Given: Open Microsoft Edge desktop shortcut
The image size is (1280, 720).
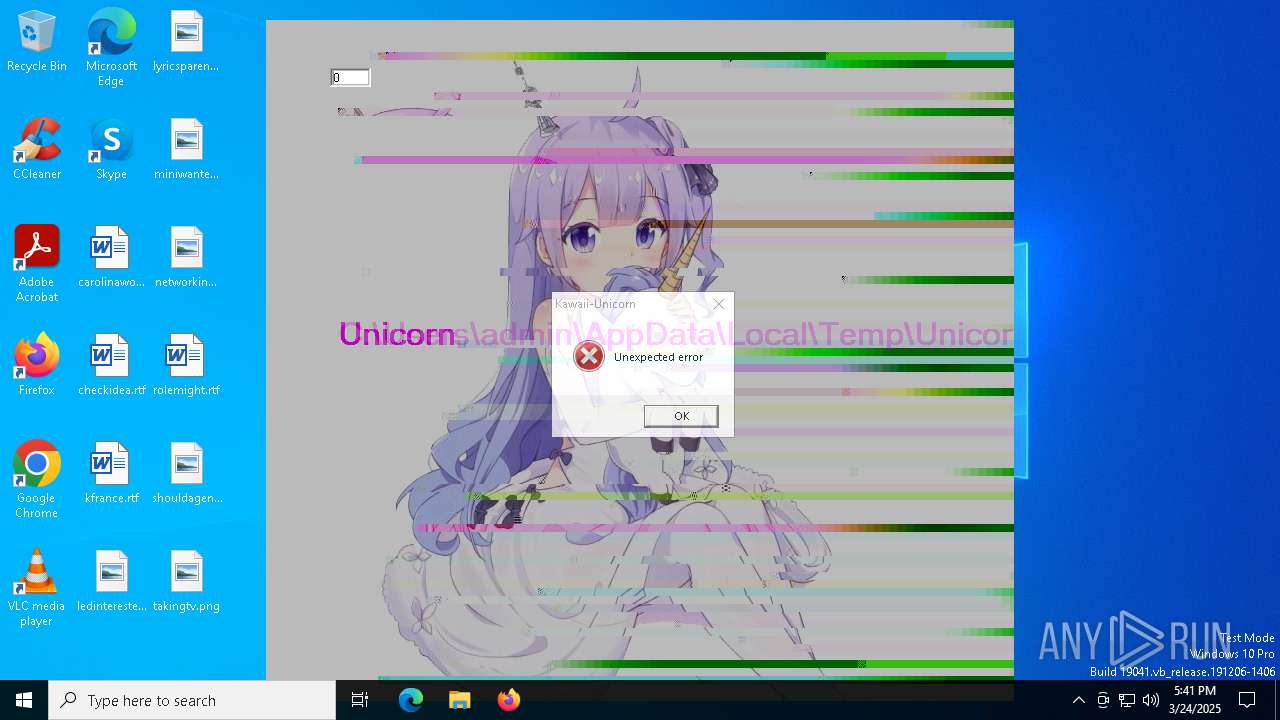Looking at the screenshot, I should click(x=111, y=48).
